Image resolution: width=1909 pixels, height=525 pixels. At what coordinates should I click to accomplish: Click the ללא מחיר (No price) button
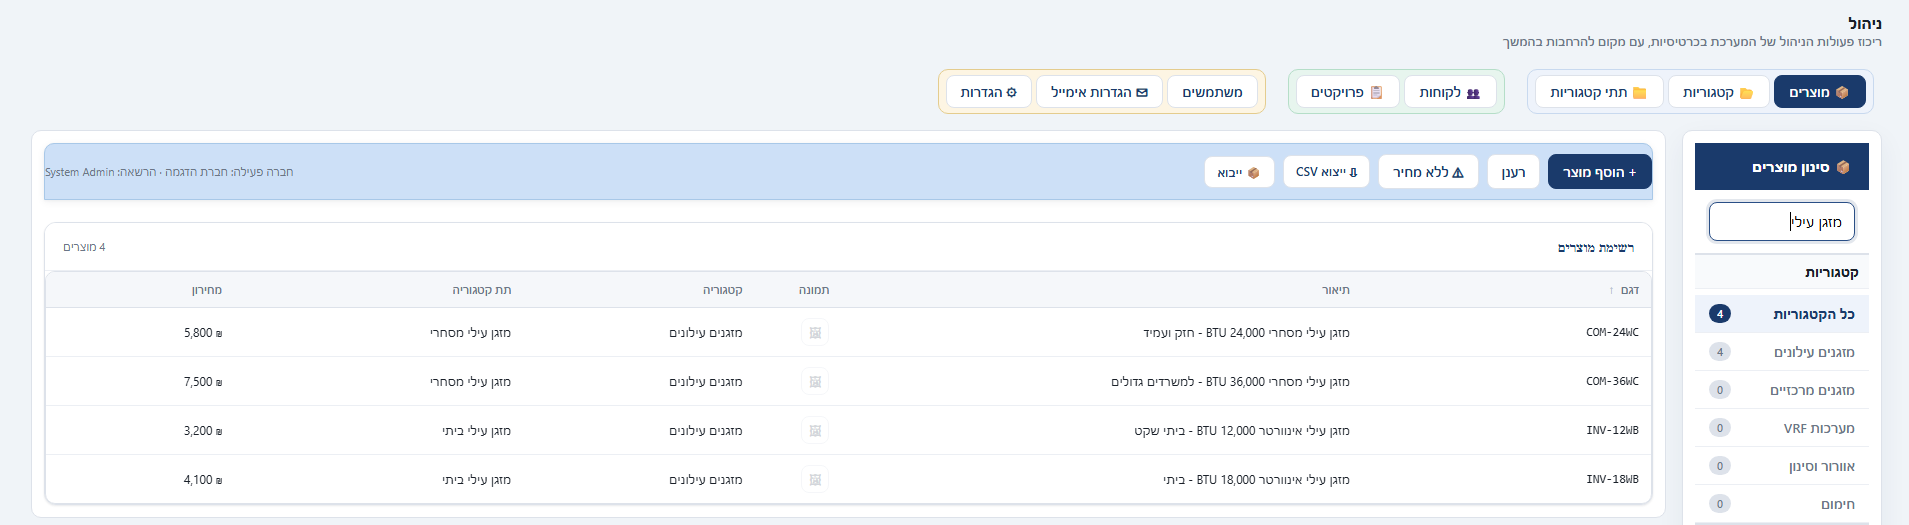1428,172
